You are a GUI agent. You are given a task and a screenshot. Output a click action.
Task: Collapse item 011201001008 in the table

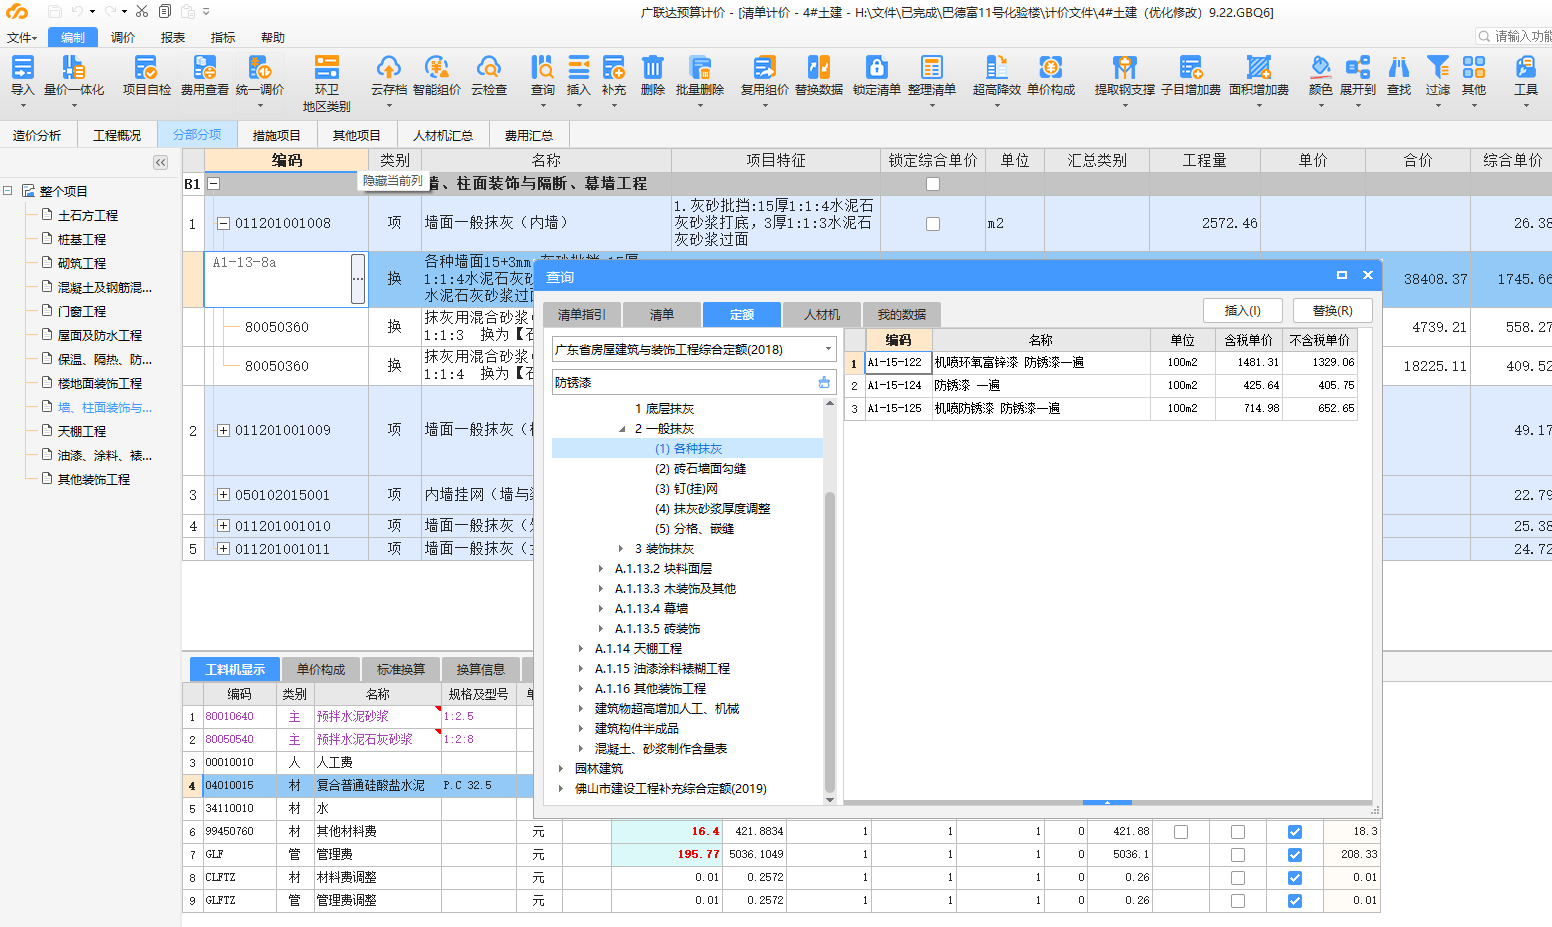pos(223,223)
